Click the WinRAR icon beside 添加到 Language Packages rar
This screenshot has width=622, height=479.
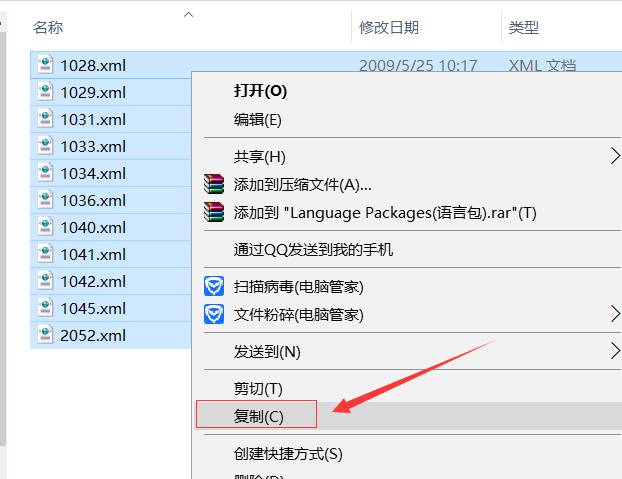pyautogui.click(x=214, y=212)
